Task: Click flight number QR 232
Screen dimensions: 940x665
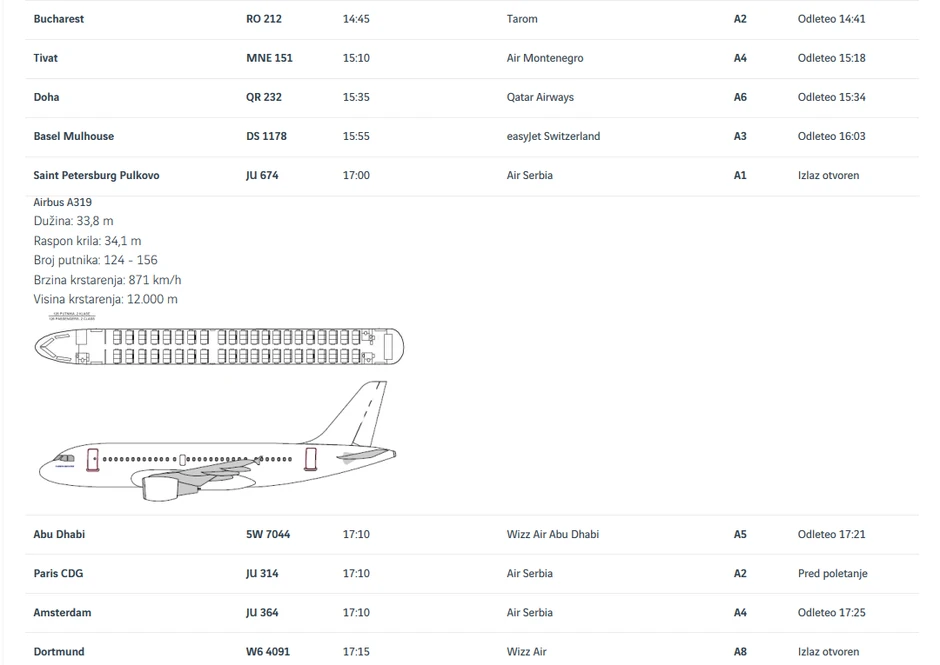Action: 264,97
